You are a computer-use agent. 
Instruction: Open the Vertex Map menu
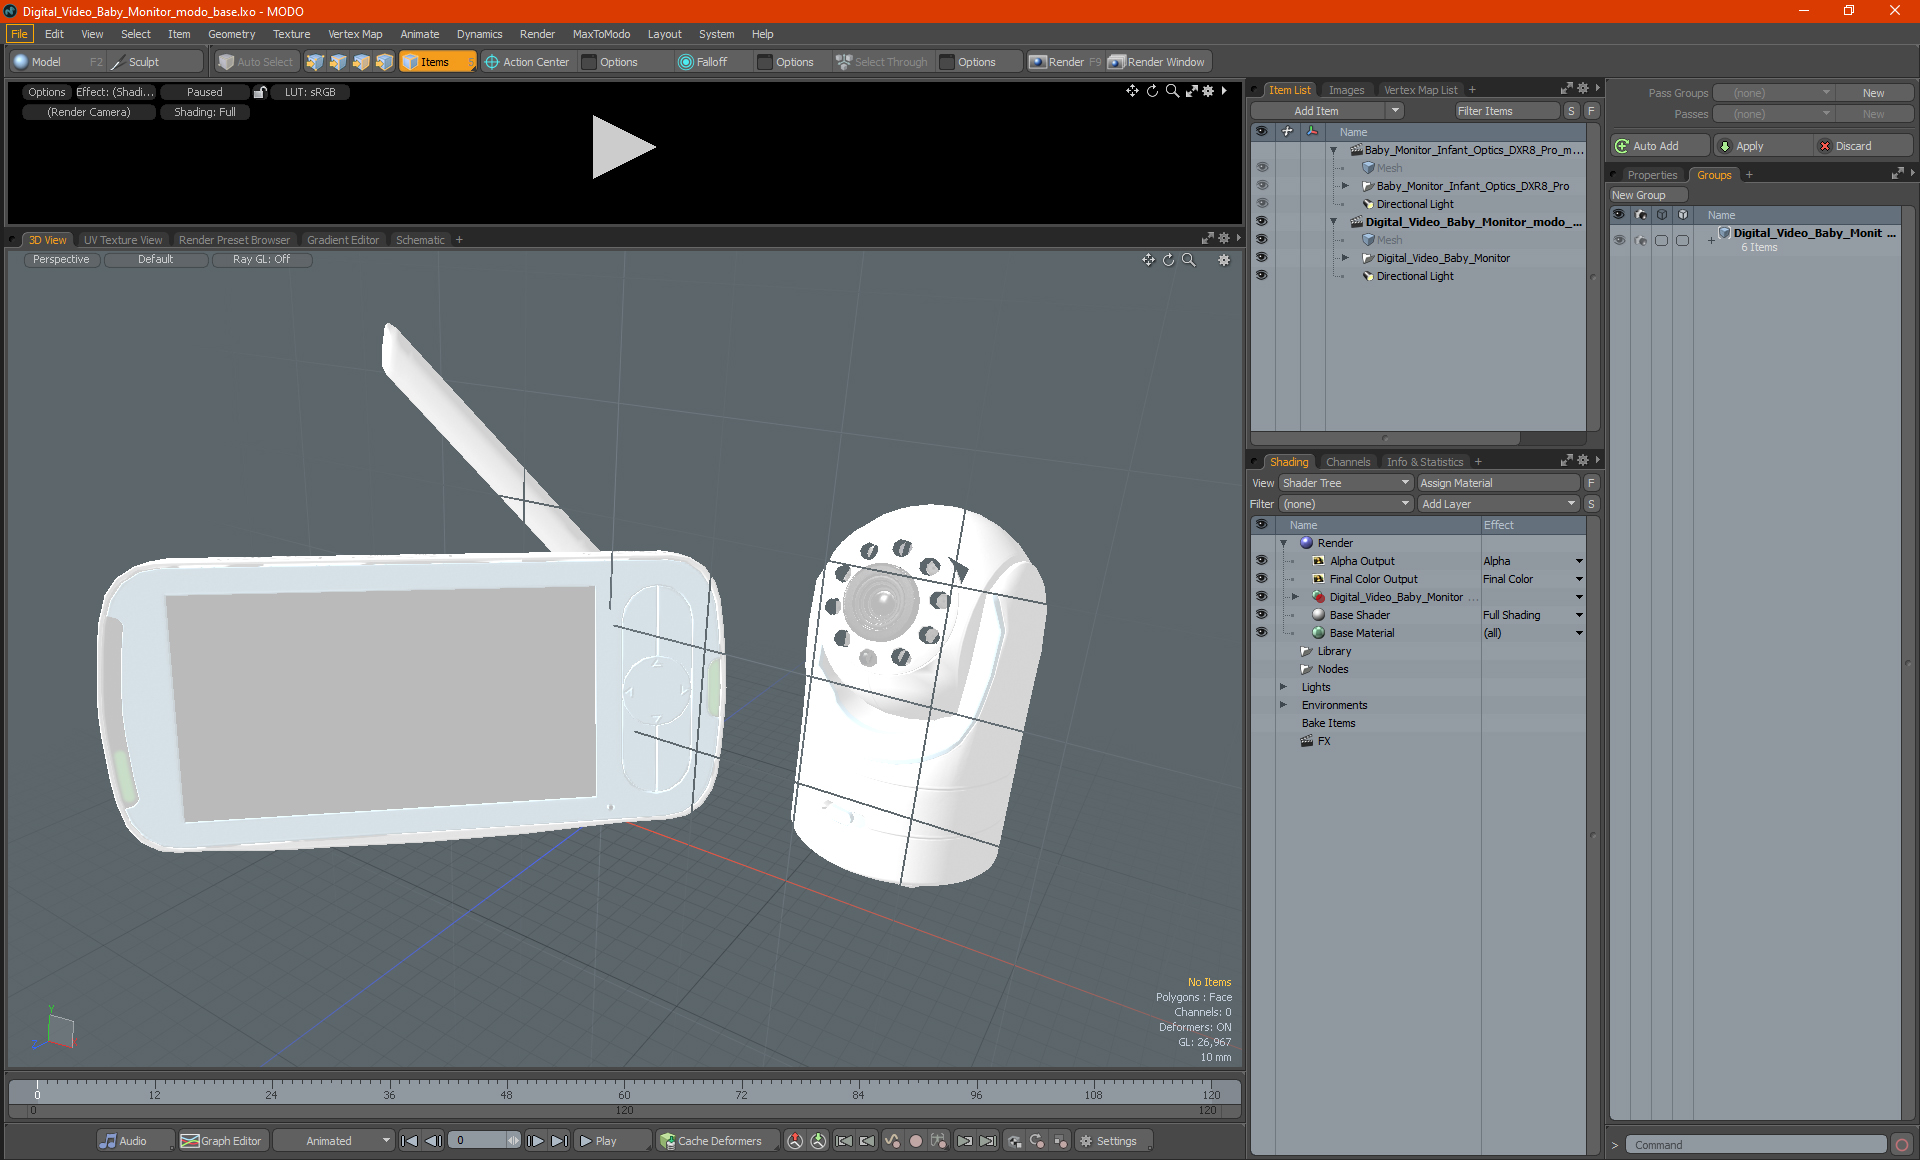(355, 34)
